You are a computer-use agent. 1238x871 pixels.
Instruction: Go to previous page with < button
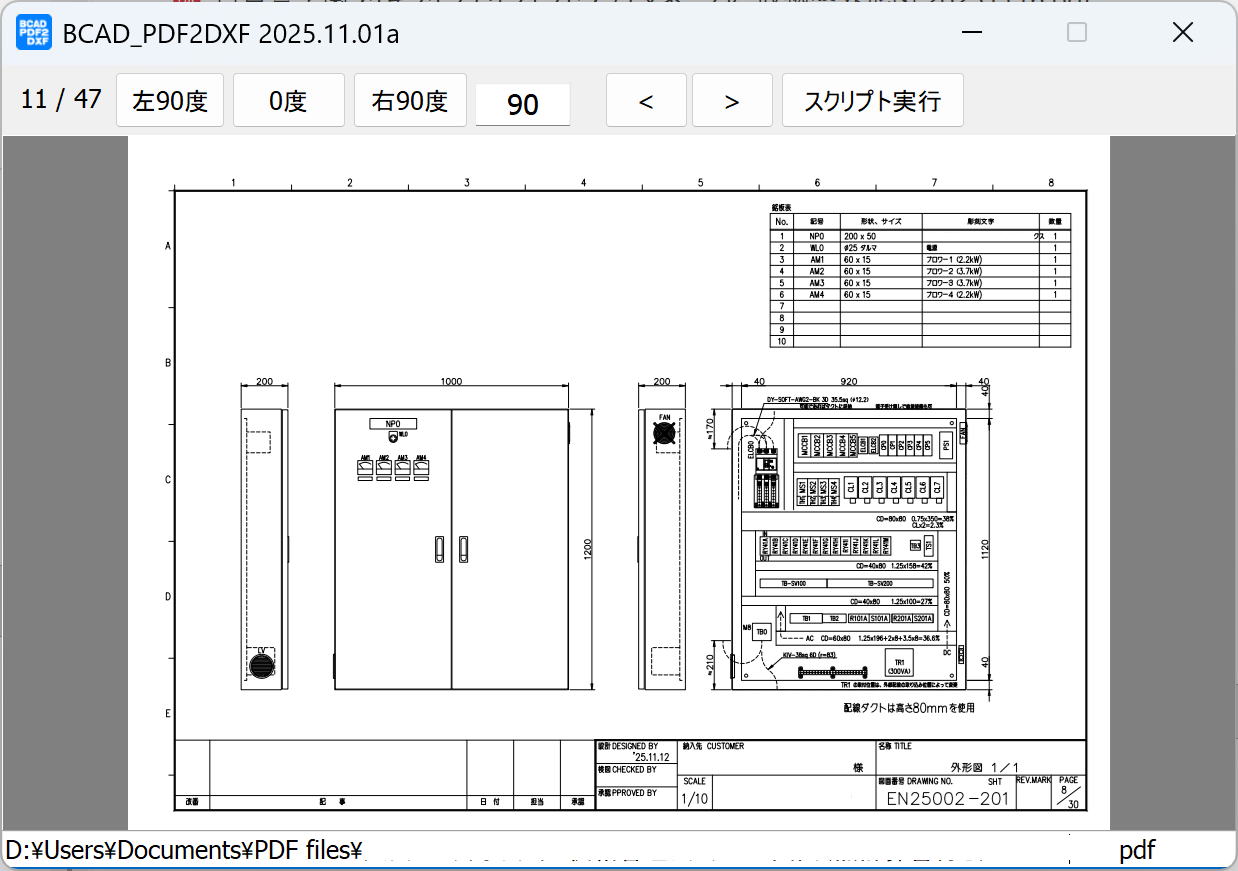pyautogui.click(x=646, y=101)
